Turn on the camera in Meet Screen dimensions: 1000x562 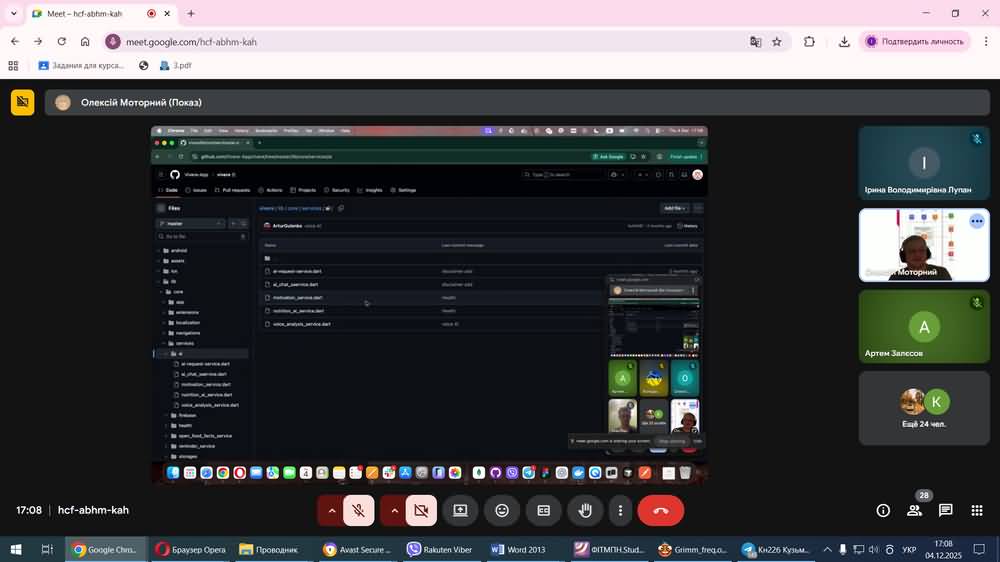click(421, 510)
